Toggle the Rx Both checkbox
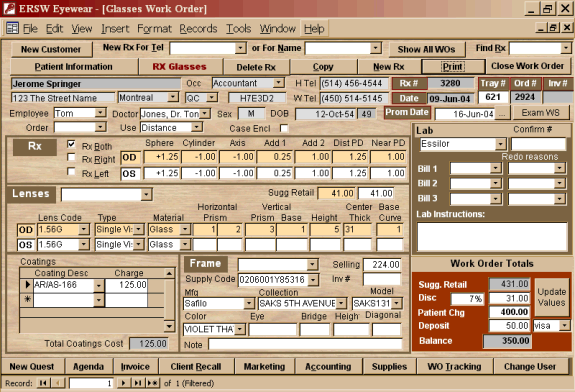 (72, 144)
